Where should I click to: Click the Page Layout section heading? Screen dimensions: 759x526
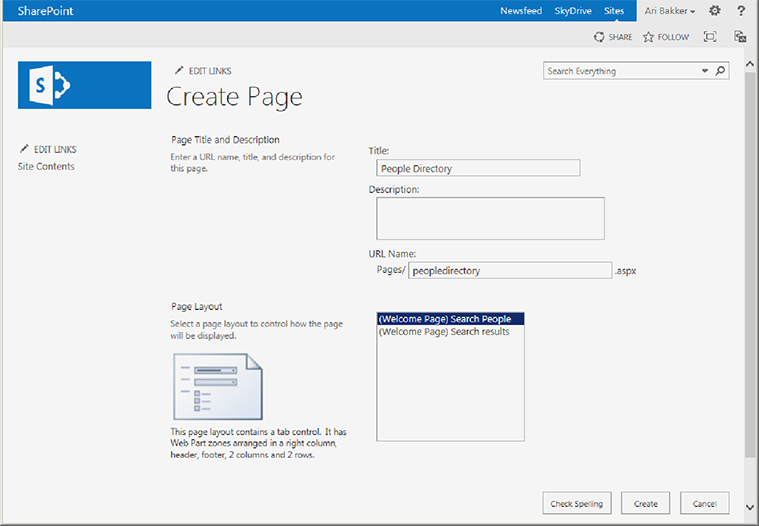[197, 306]
